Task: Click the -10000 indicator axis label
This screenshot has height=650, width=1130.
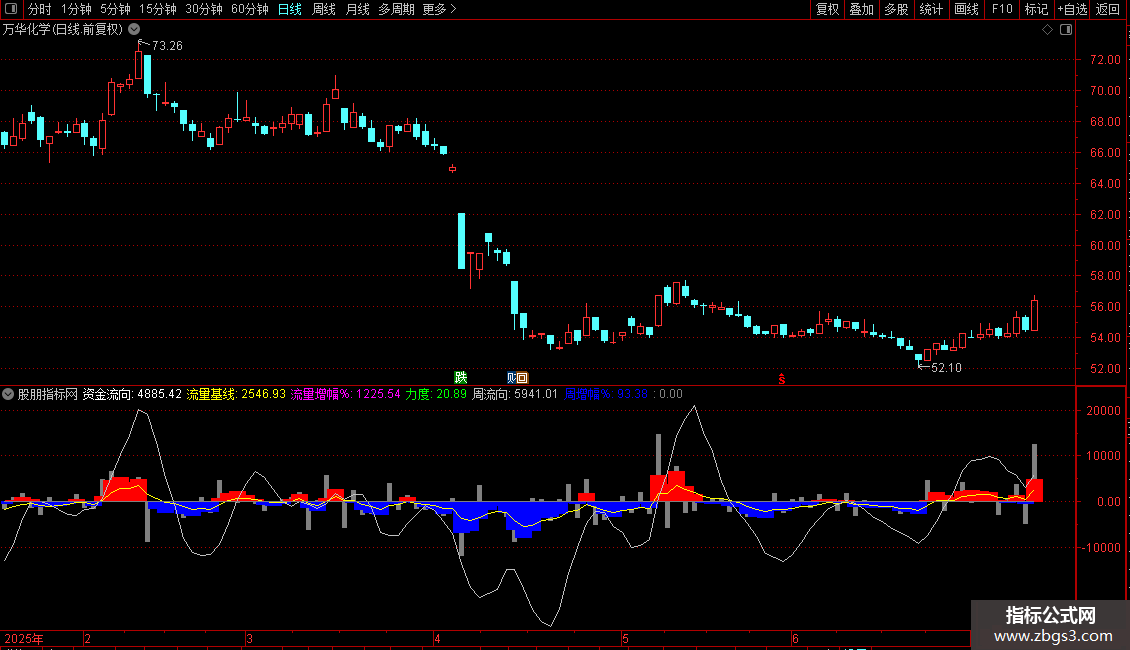Action: pos(1101,548)
